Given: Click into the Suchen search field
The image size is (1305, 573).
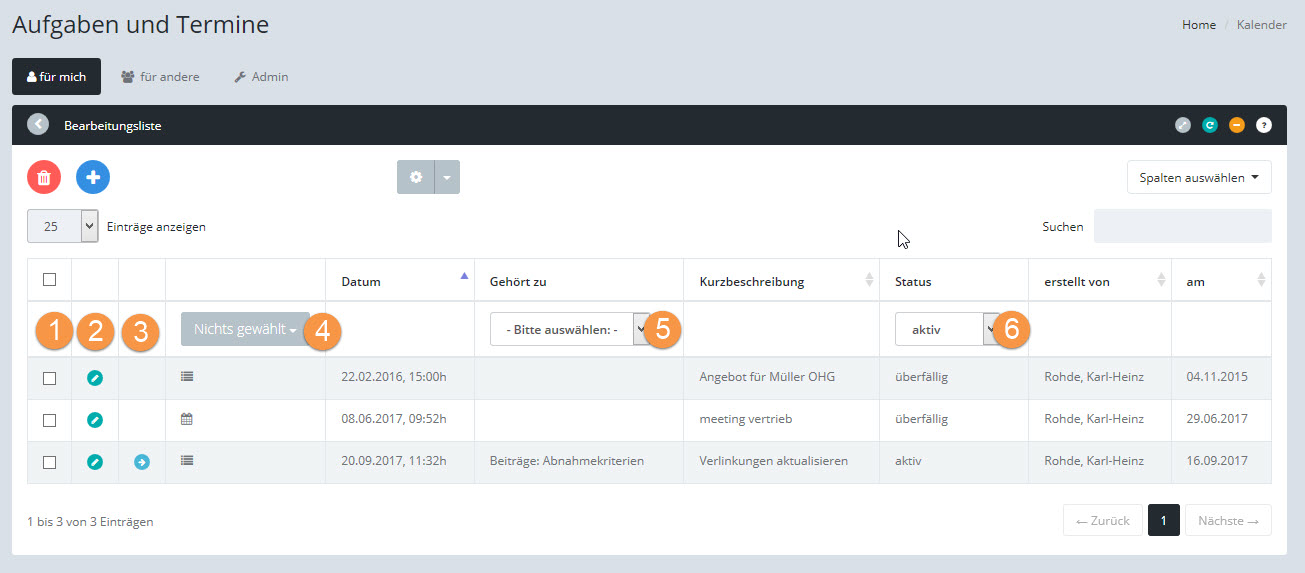Looking at the screenshot, I should click(1182, 226).
